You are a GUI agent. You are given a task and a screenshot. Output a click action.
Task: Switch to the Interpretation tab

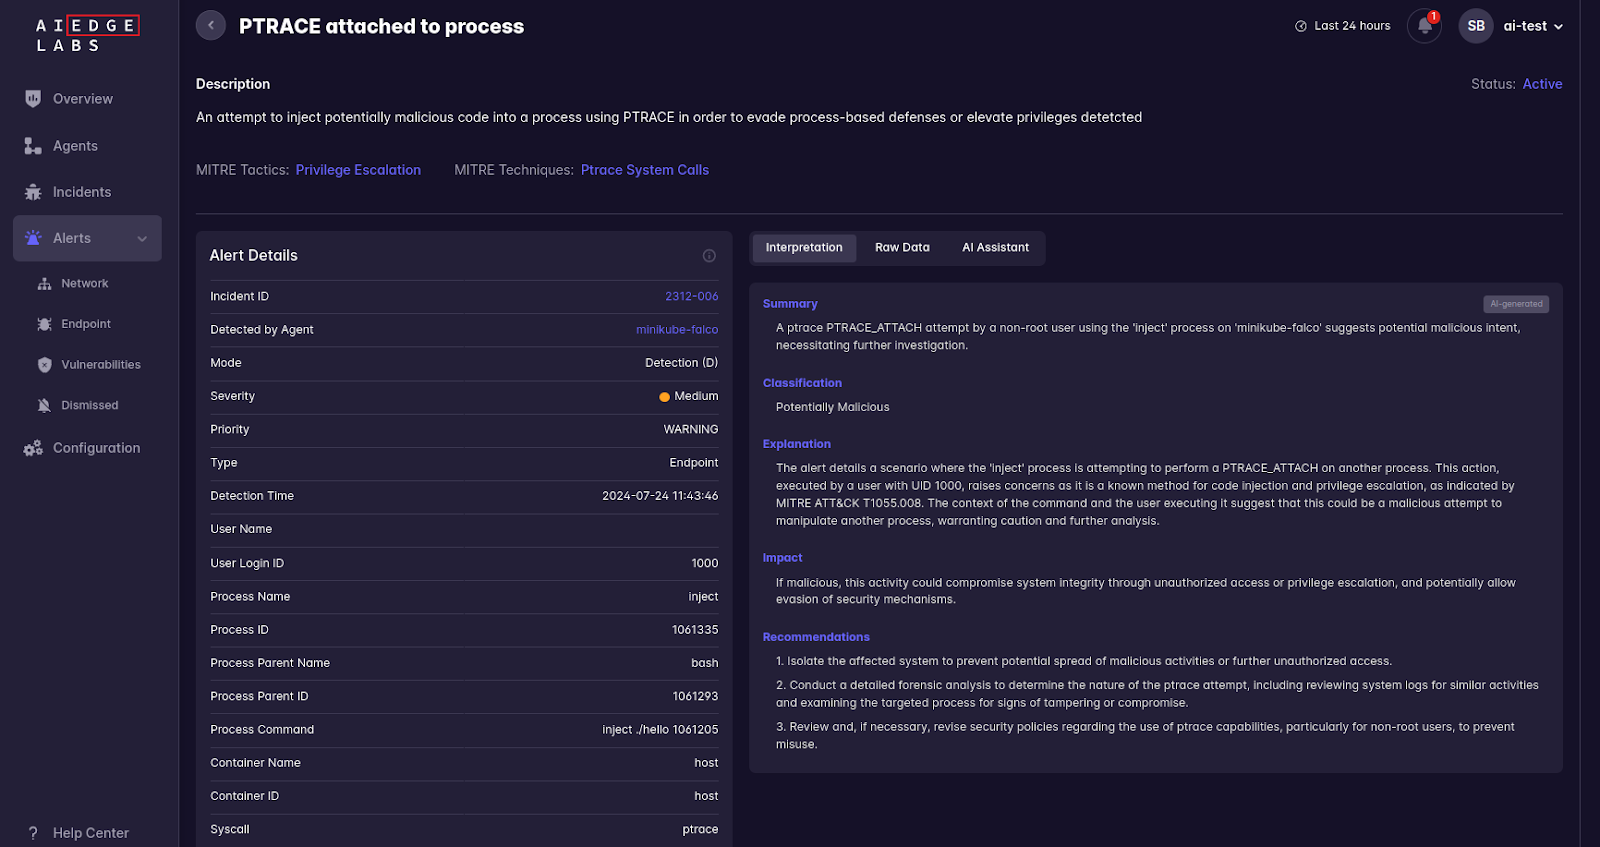click(x=804, y=248)
